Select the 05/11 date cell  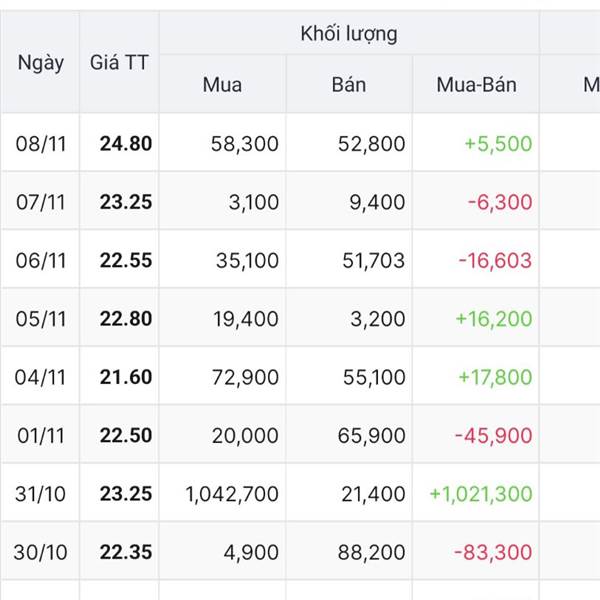[40, 319]
